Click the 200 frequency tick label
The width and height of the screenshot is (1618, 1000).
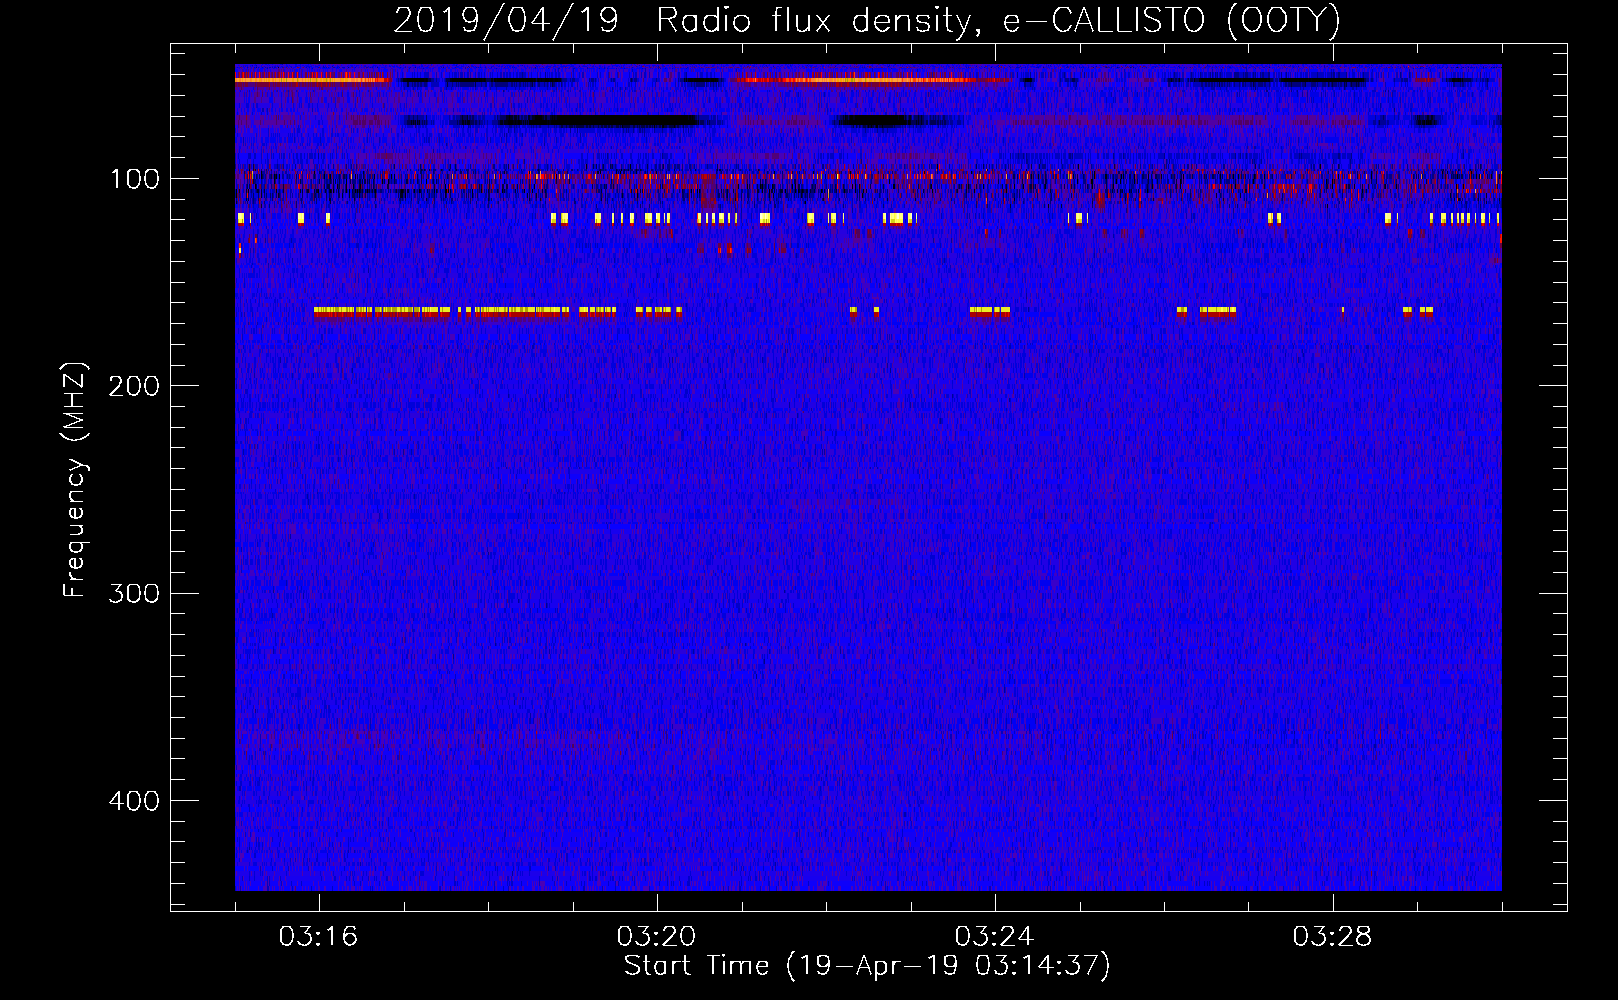134,386
